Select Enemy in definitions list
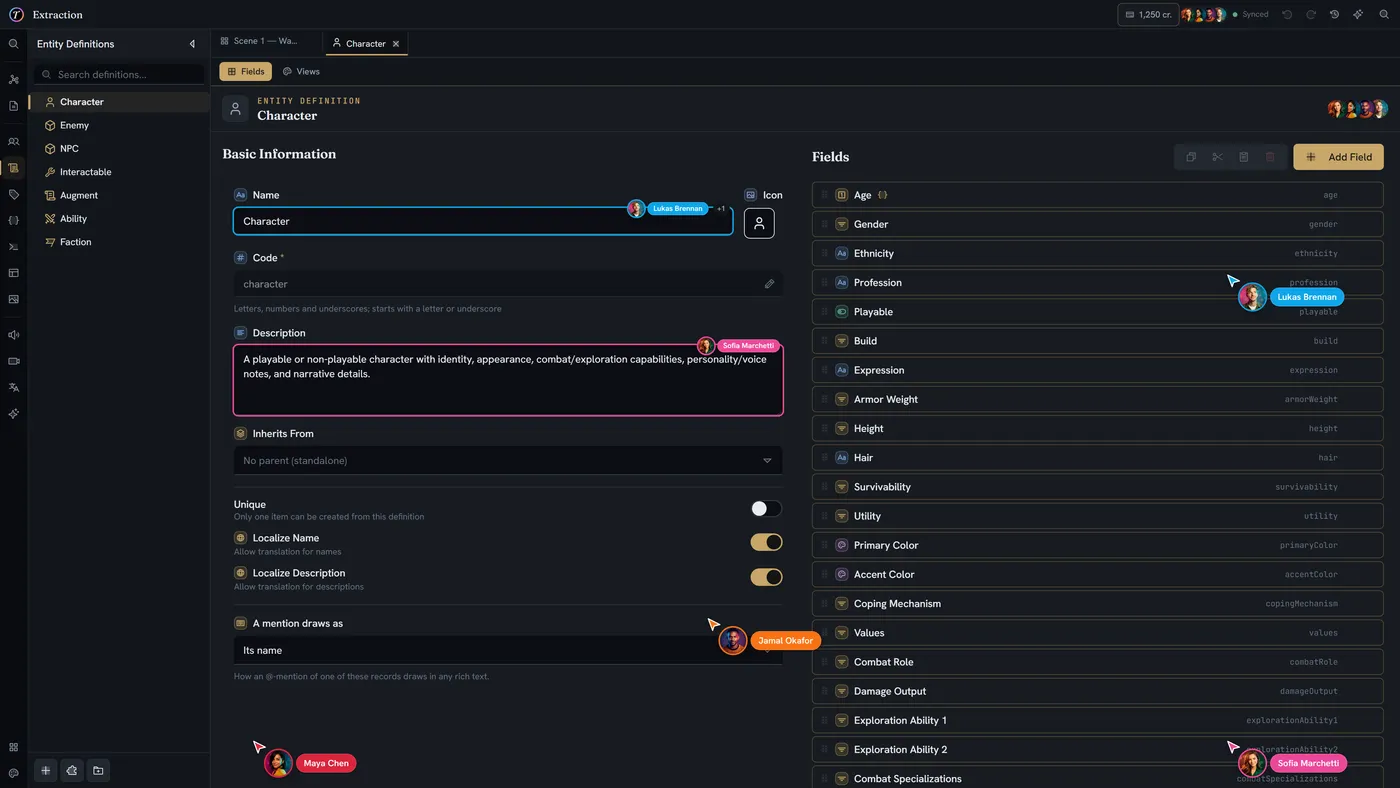 tap(119, 125)
